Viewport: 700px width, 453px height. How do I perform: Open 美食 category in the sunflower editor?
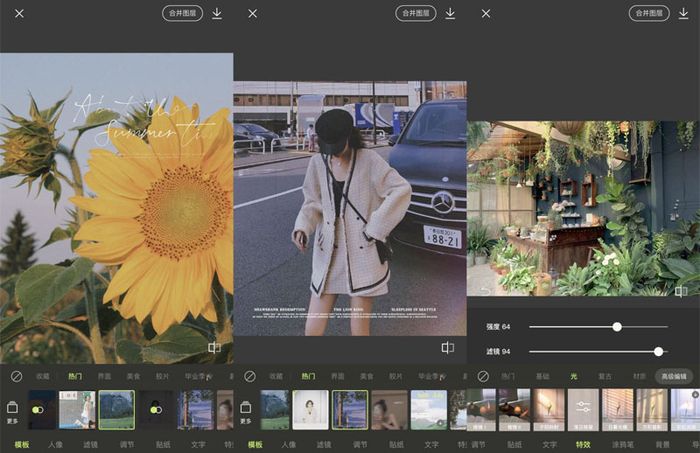point(133,376)
